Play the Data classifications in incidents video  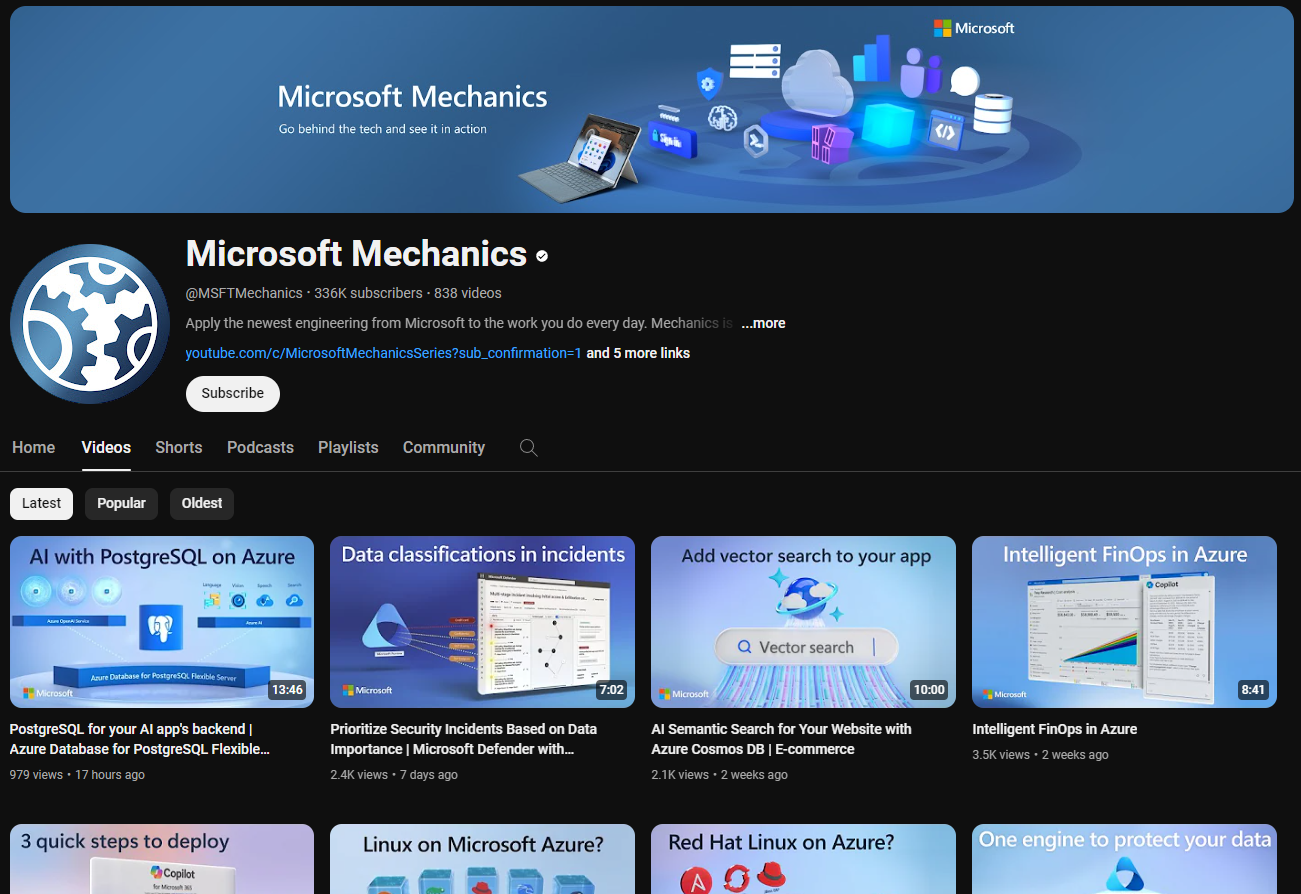(x=482, y=622)
